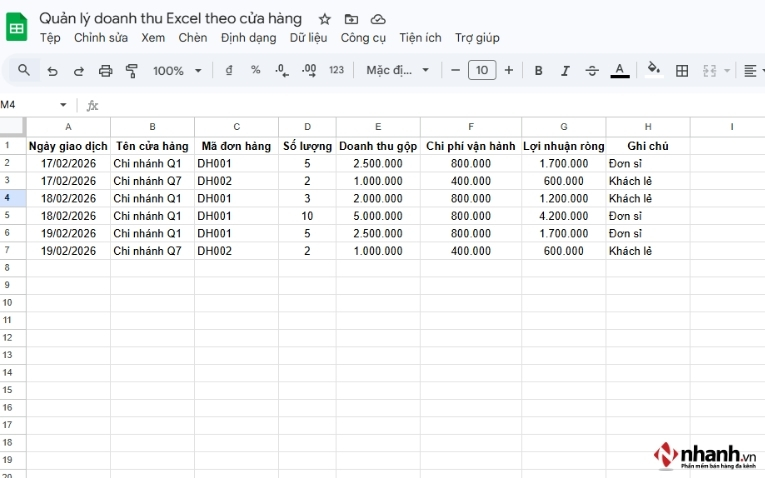Select cell with value 1.200.000
The height and width of the screenshot is (478, 765).
pyautogui.click(x=564, y=199)
